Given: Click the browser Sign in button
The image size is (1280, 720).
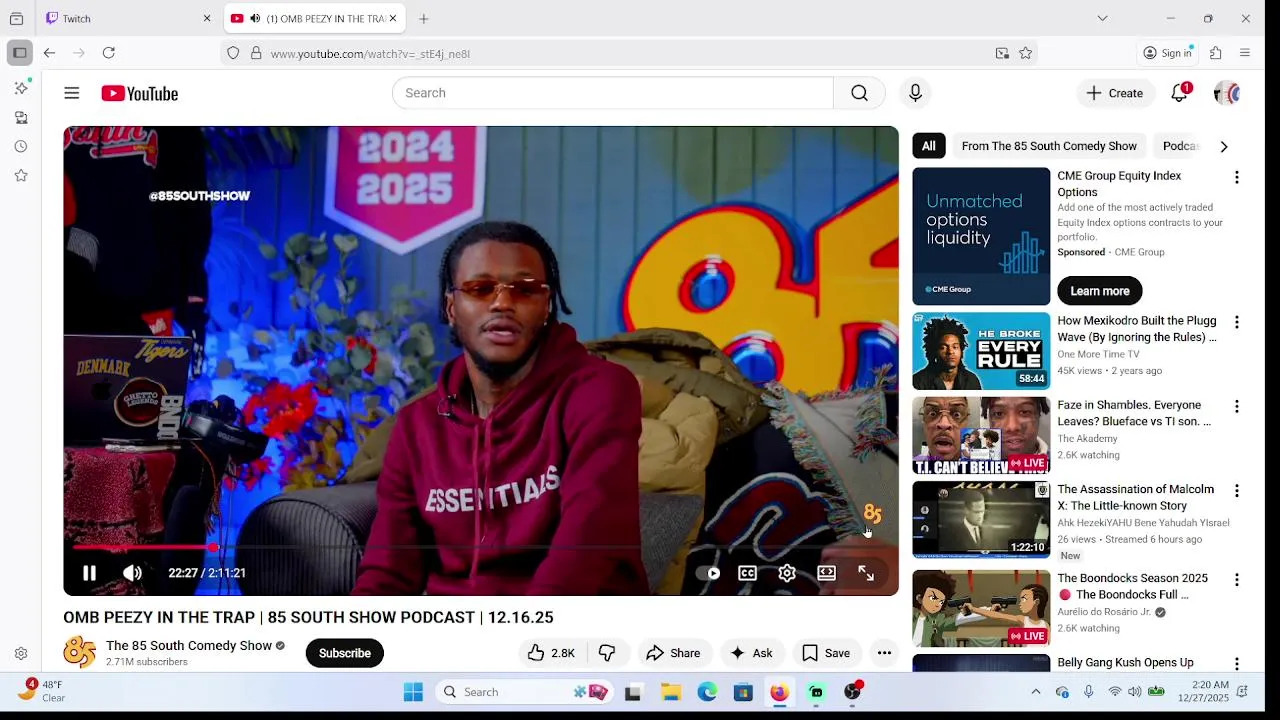Looking at the screenshot, I should [x=1168, y=53].
